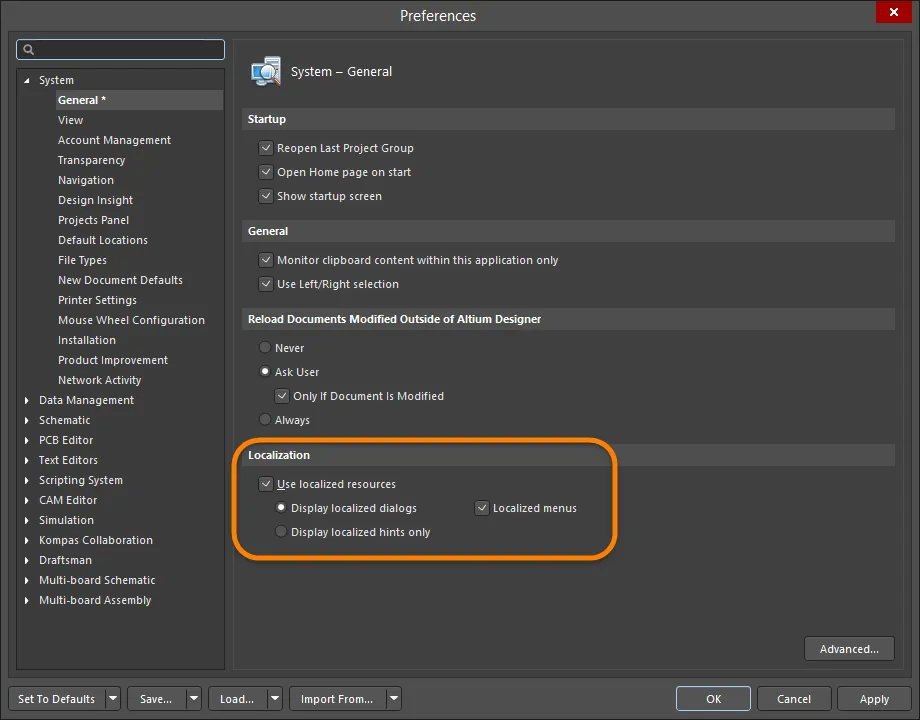The width and height of the screenshot is (920, 720).
Task: Open the Import From dropdown arrow
Action: pyautogui.click(x=394, y=698)
